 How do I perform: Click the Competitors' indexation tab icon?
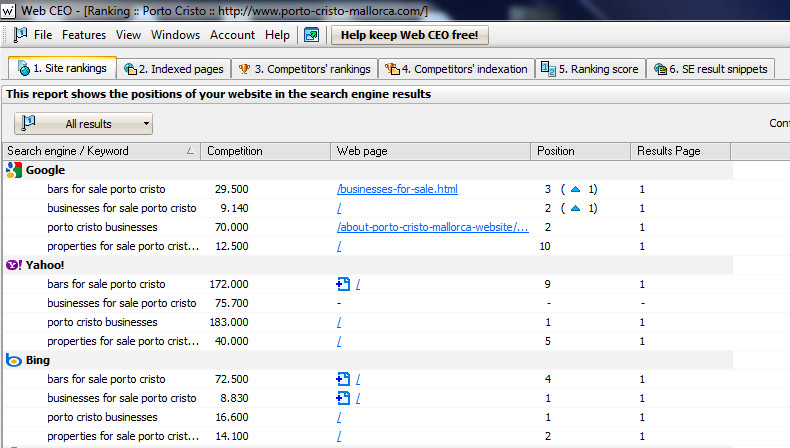pos(392,69)
